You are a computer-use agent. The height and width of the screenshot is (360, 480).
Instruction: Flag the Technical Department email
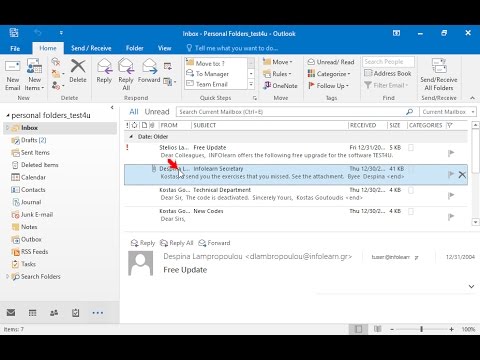pyautogui.click(x=451, y=195)
